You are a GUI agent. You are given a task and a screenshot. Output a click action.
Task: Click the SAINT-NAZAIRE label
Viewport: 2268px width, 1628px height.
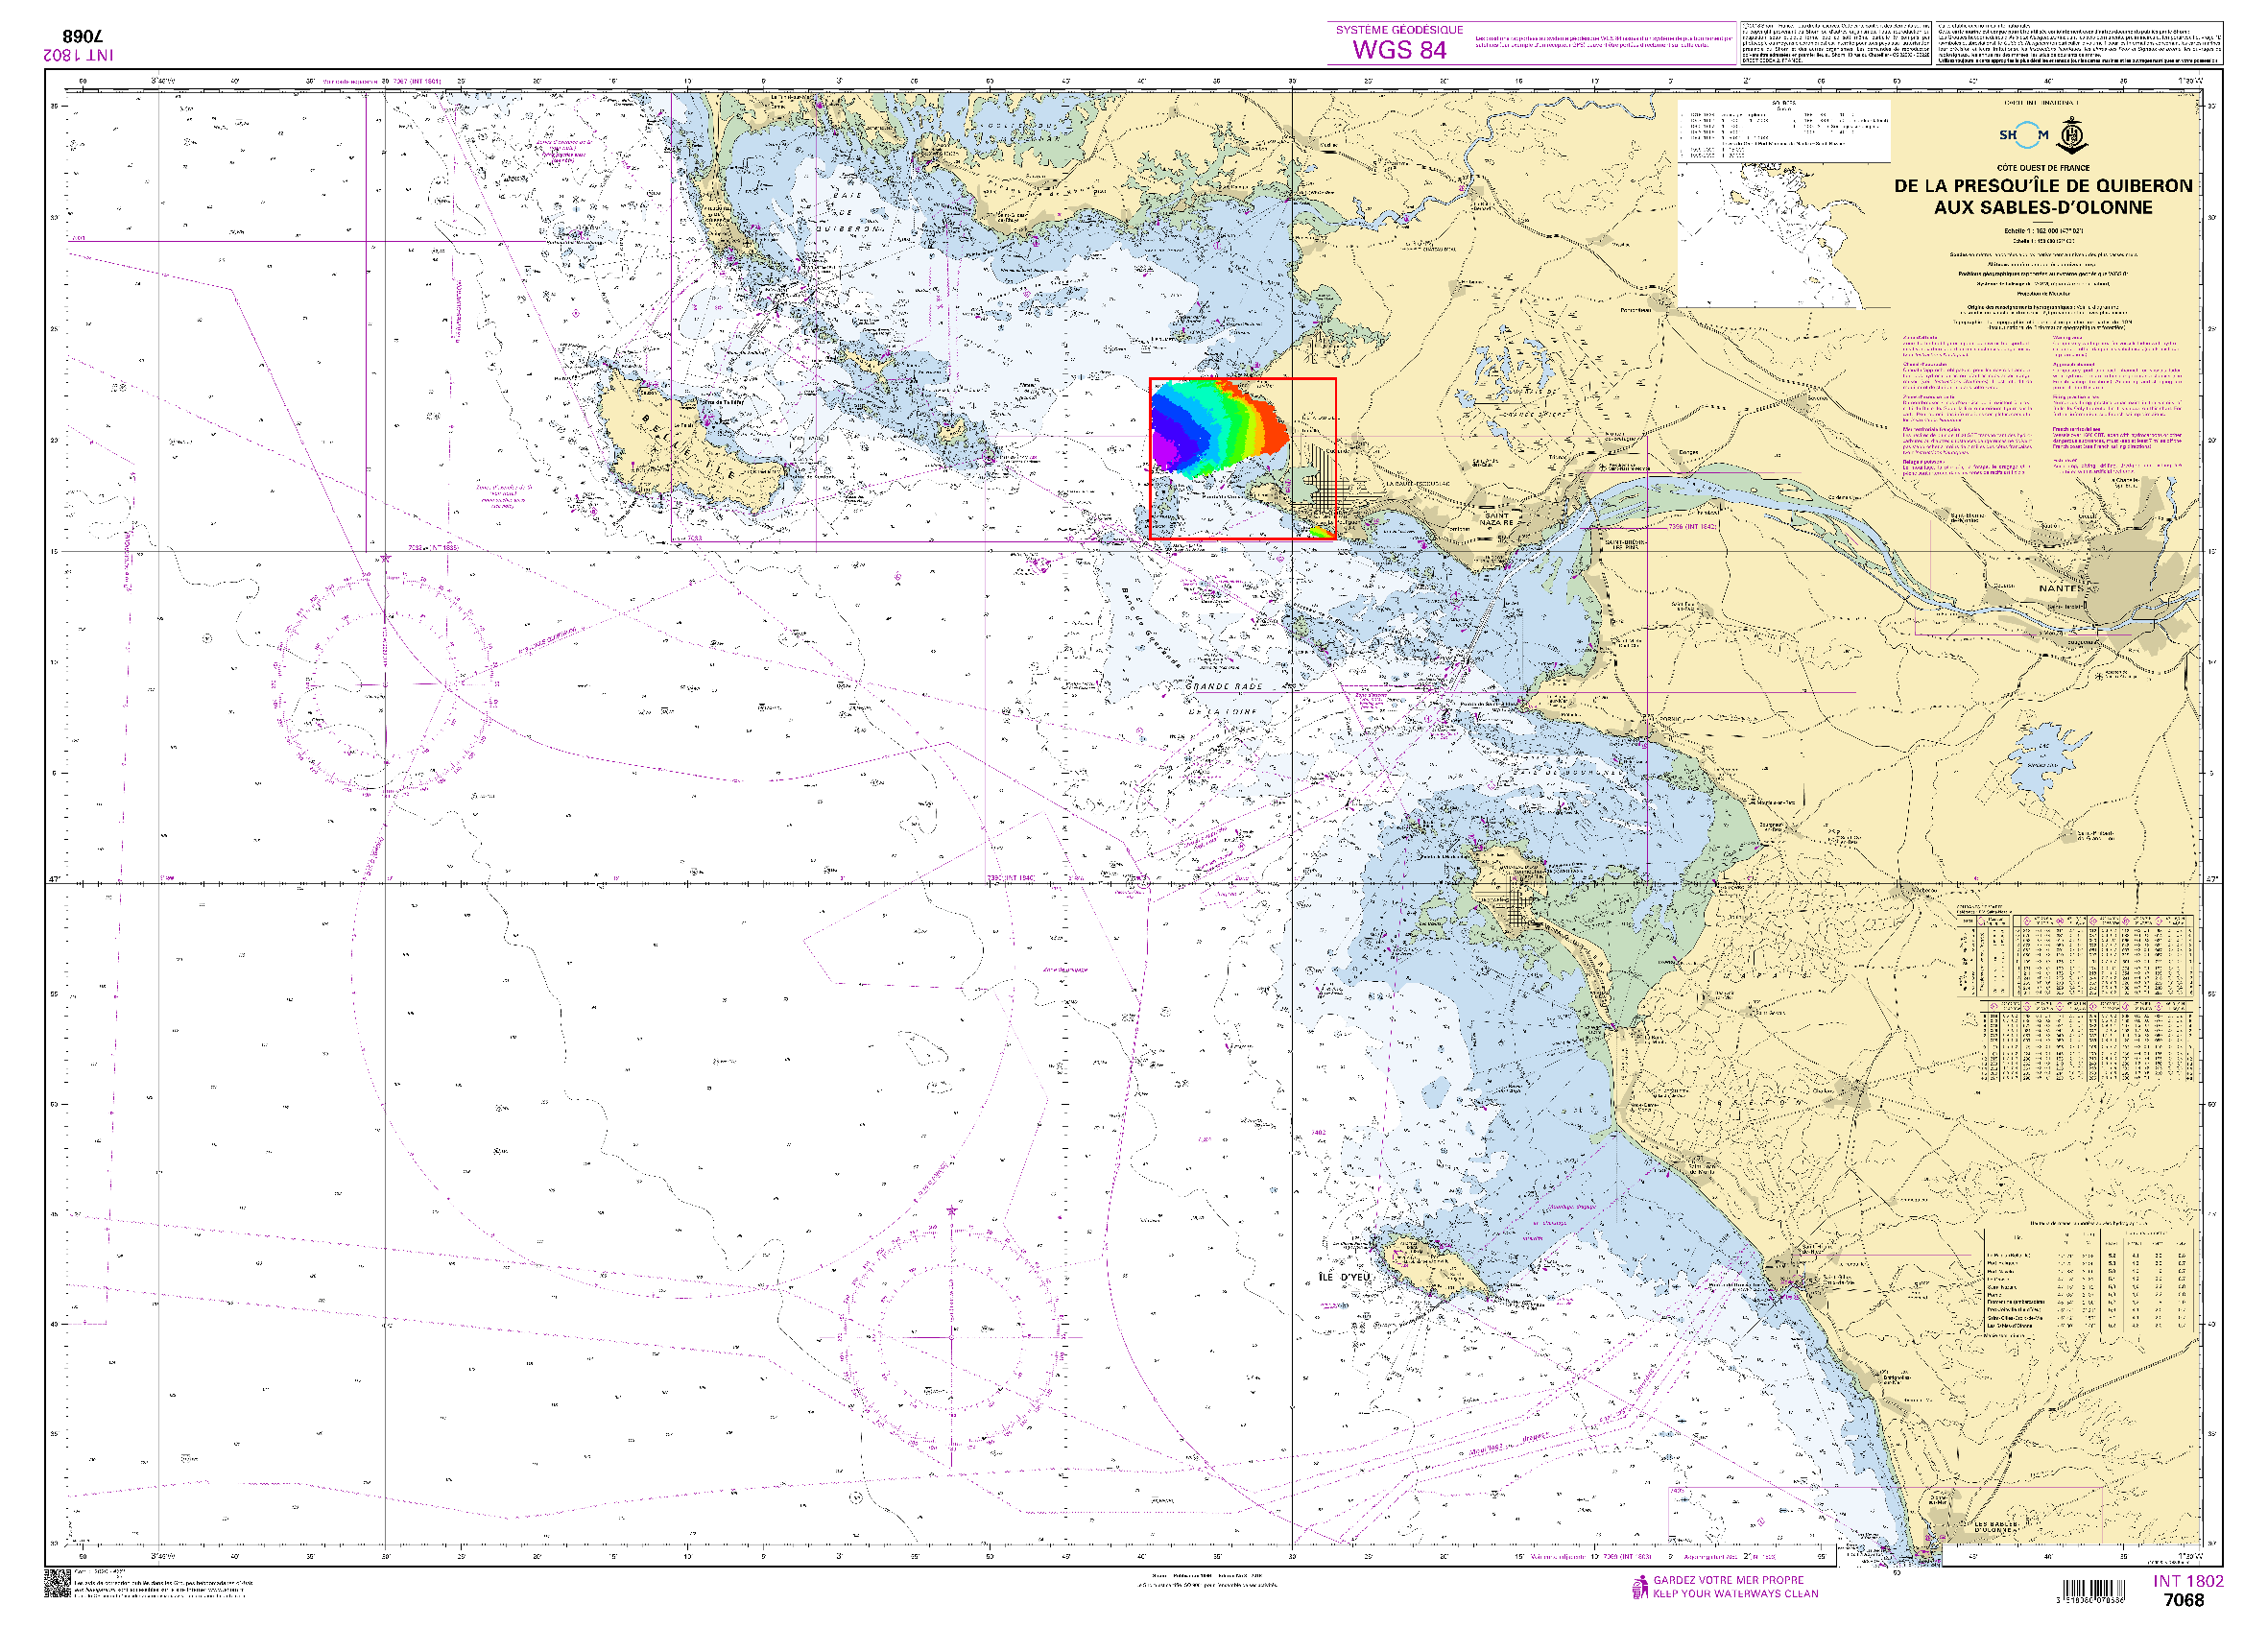[1497, 519]
